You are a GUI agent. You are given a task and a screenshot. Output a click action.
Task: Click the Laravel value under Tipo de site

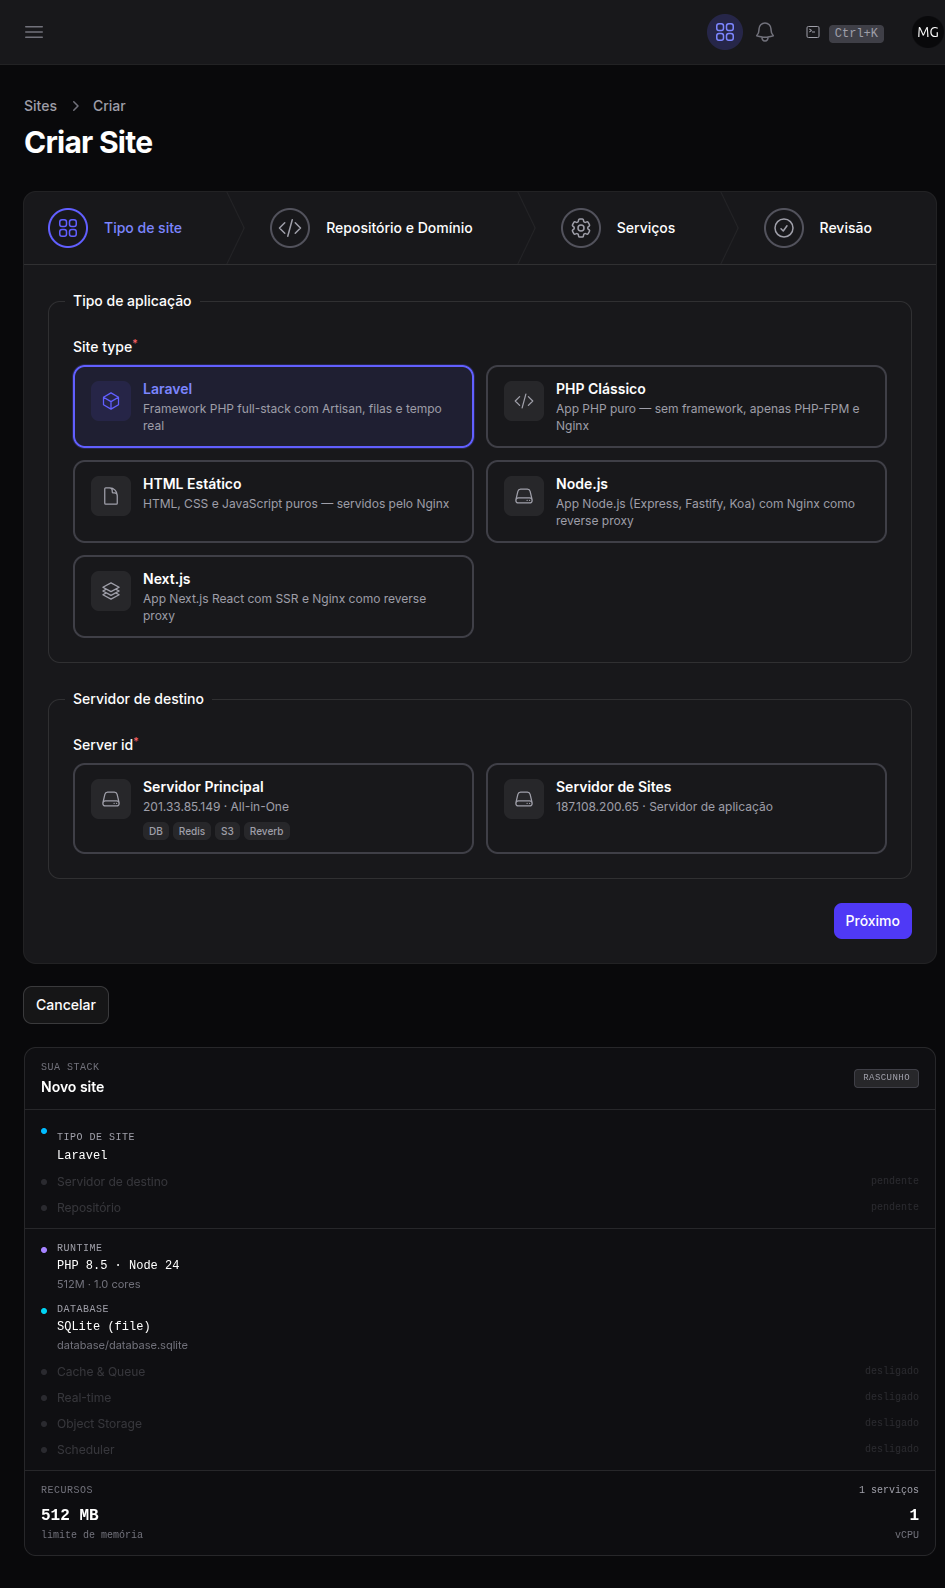pyautogui.click(x=82, y=1155)
